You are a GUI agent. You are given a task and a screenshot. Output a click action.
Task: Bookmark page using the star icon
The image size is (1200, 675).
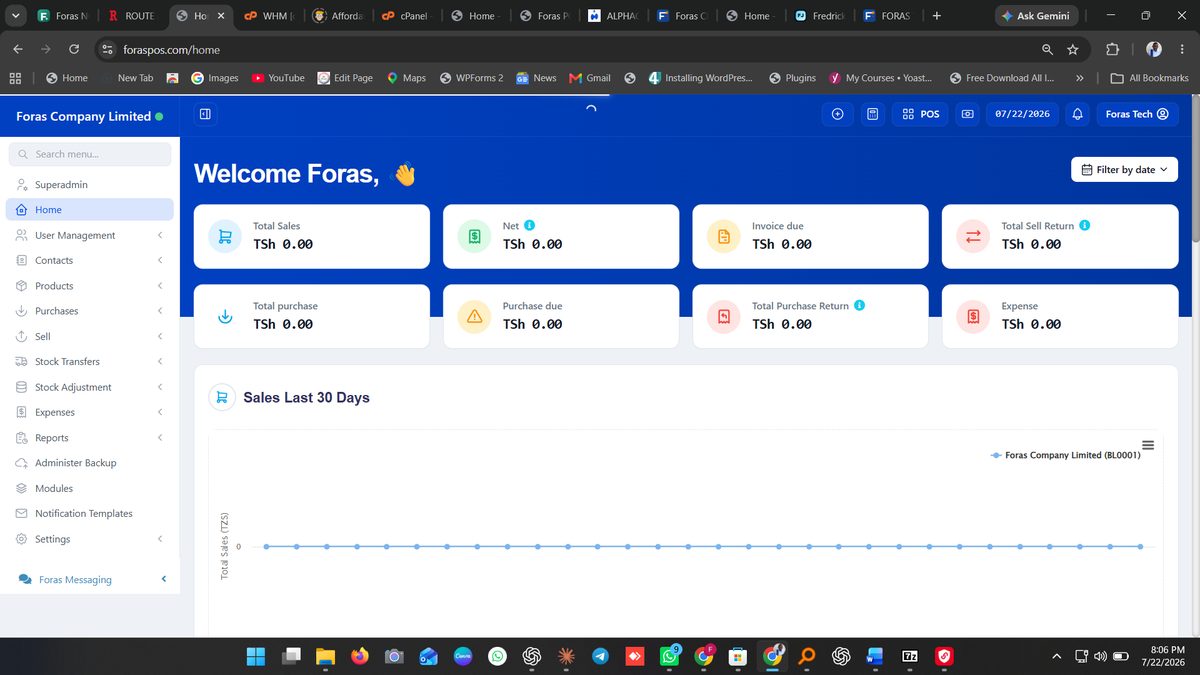click(x=1073, y=49)
